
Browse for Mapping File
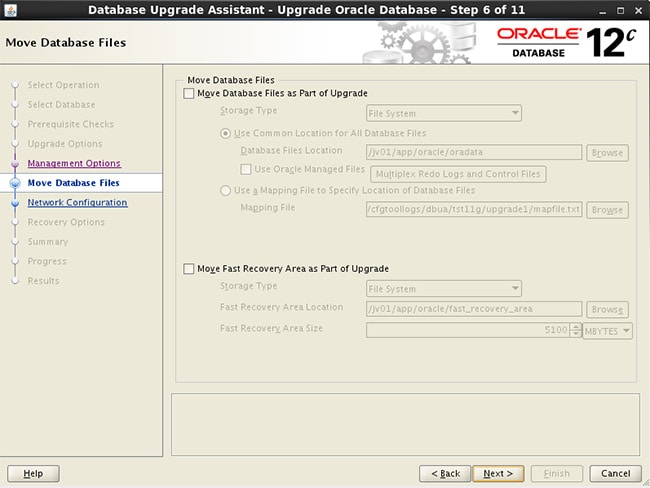[x=607, y=210]
